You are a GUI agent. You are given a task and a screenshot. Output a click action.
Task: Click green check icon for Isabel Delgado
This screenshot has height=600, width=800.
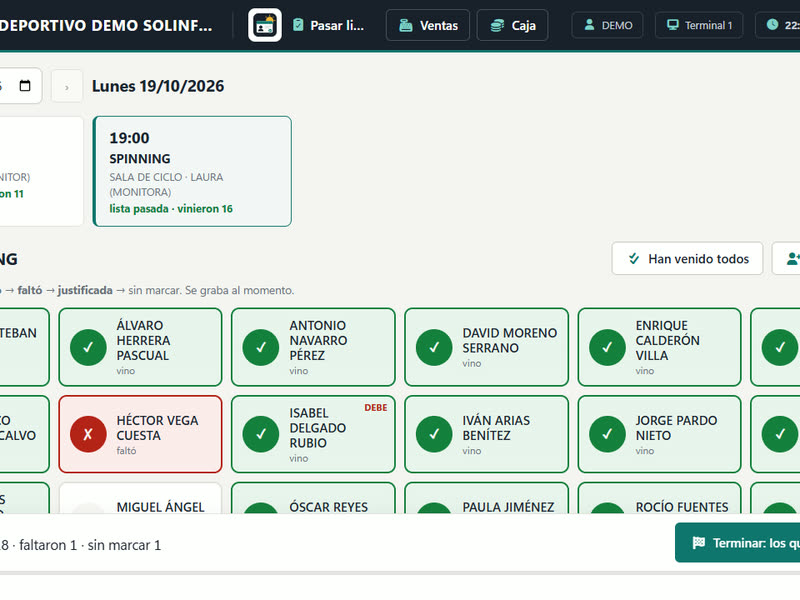tap(261, 434)
